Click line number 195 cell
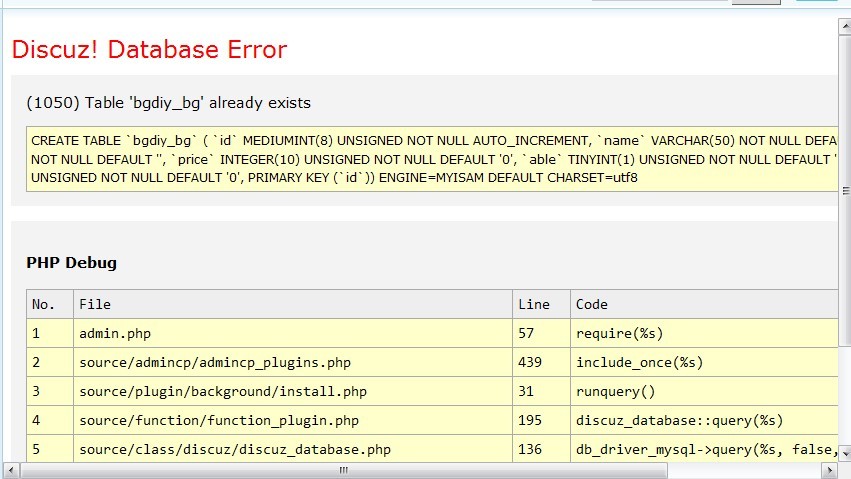The width and height of the screenshot is (851, 479). click(541, 420)
